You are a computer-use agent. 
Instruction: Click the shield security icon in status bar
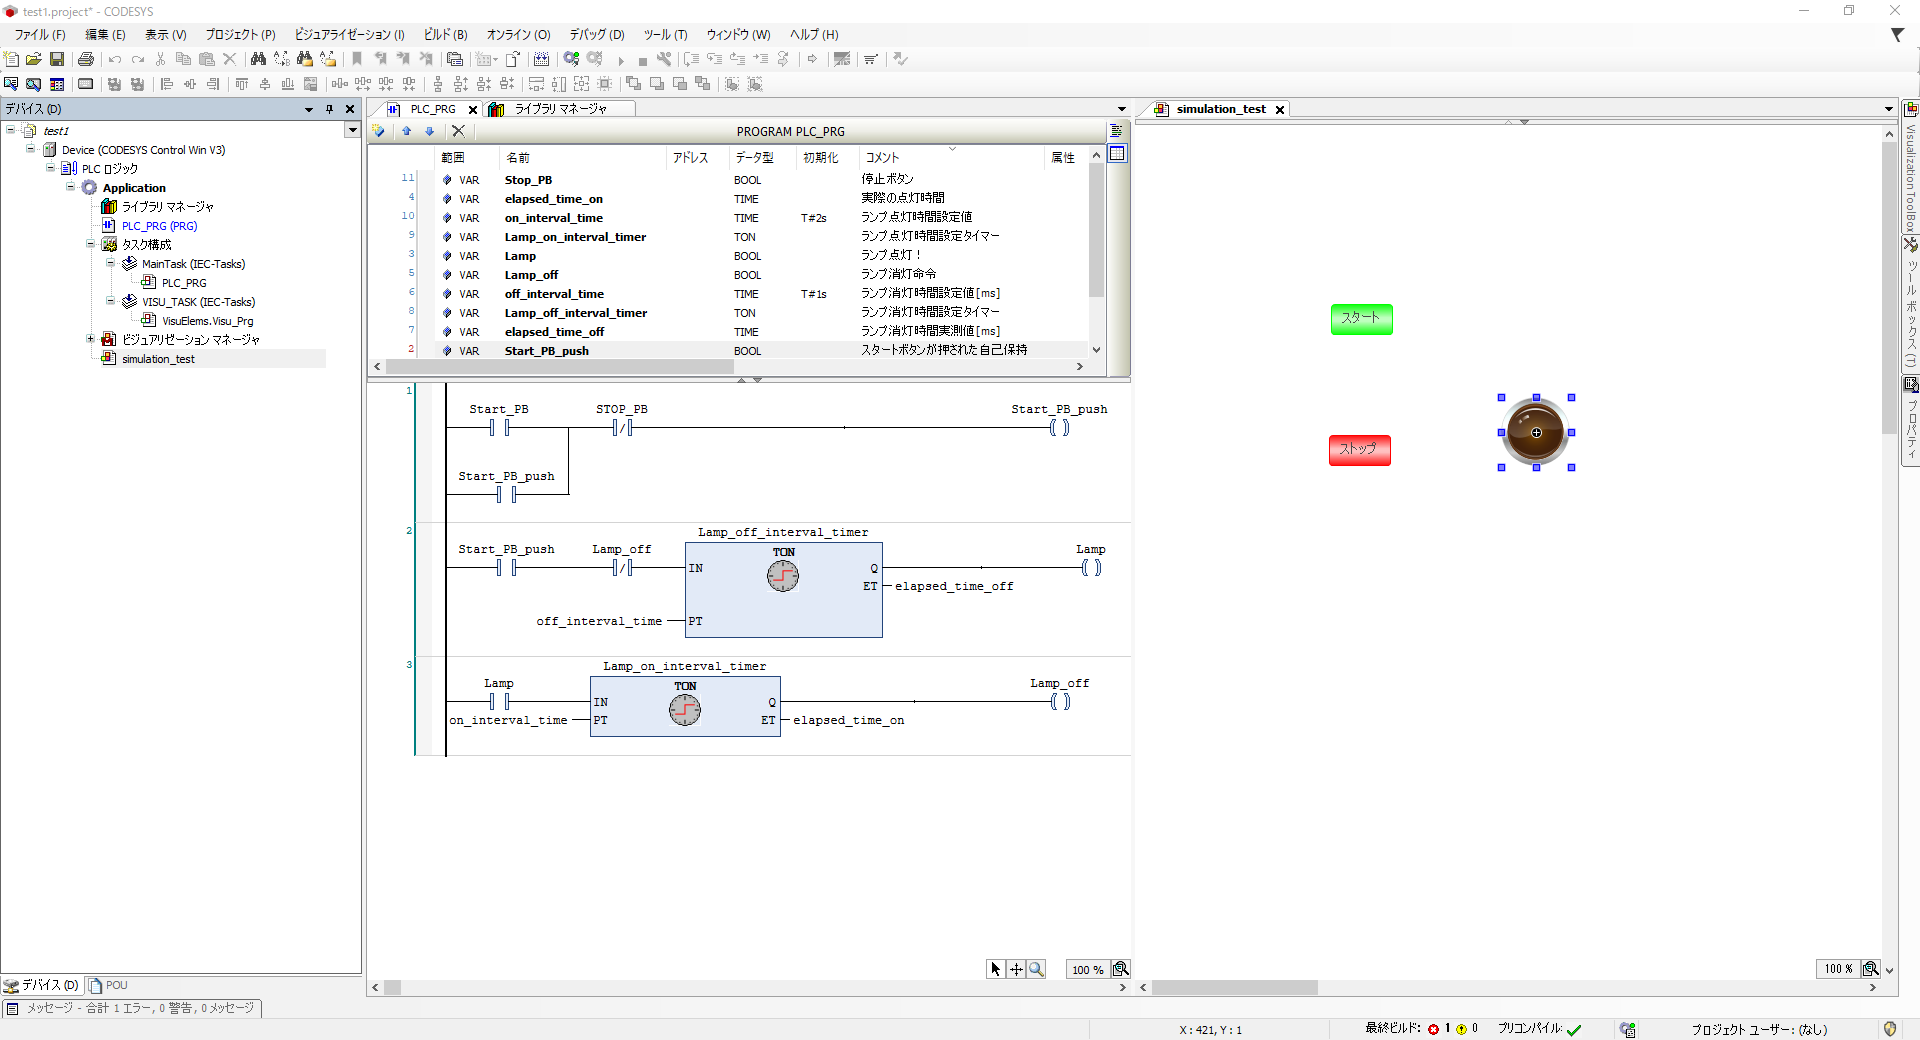[x=1889, y=1029]
